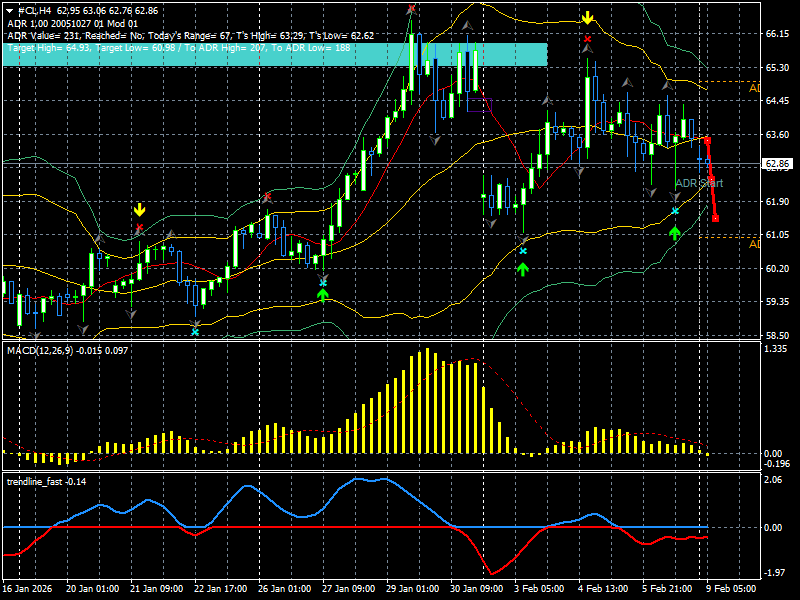Open the chart menu triangle beside #CL,H4

click(x=10, y=11)
